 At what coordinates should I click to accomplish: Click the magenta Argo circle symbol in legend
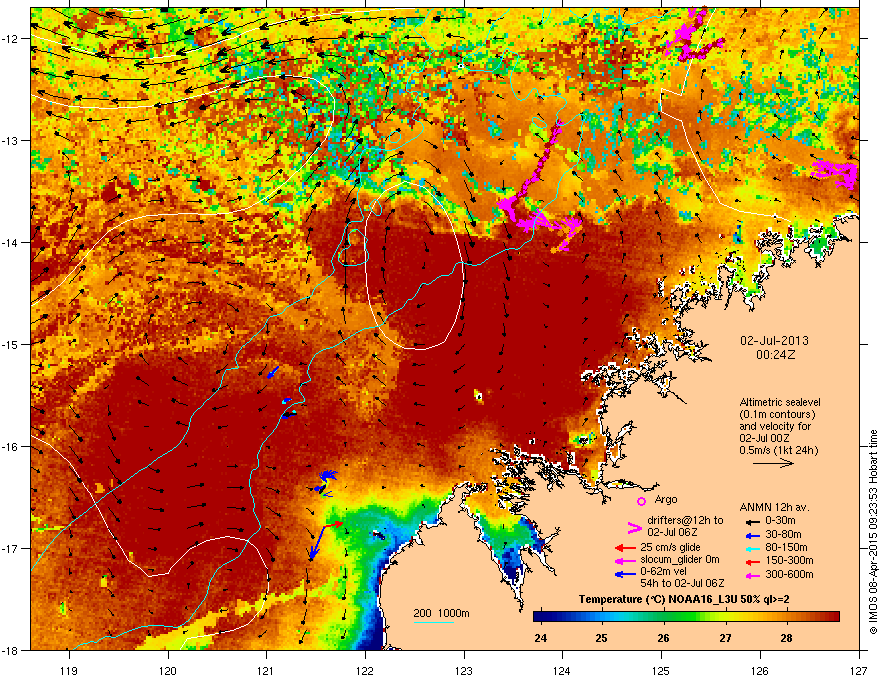tap(641, 501)
